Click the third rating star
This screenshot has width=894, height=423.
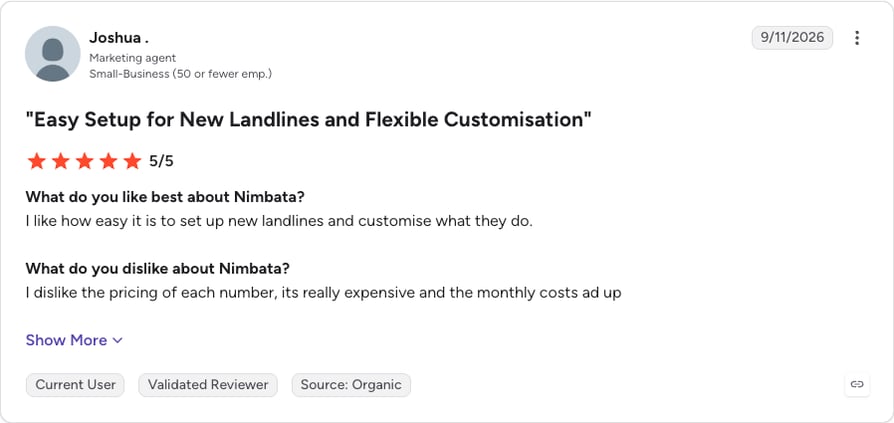pos(84,161)
